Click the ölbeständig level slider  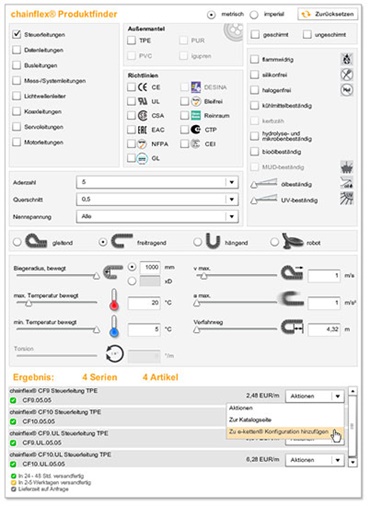pyautogui.click(x=264, y=183)
